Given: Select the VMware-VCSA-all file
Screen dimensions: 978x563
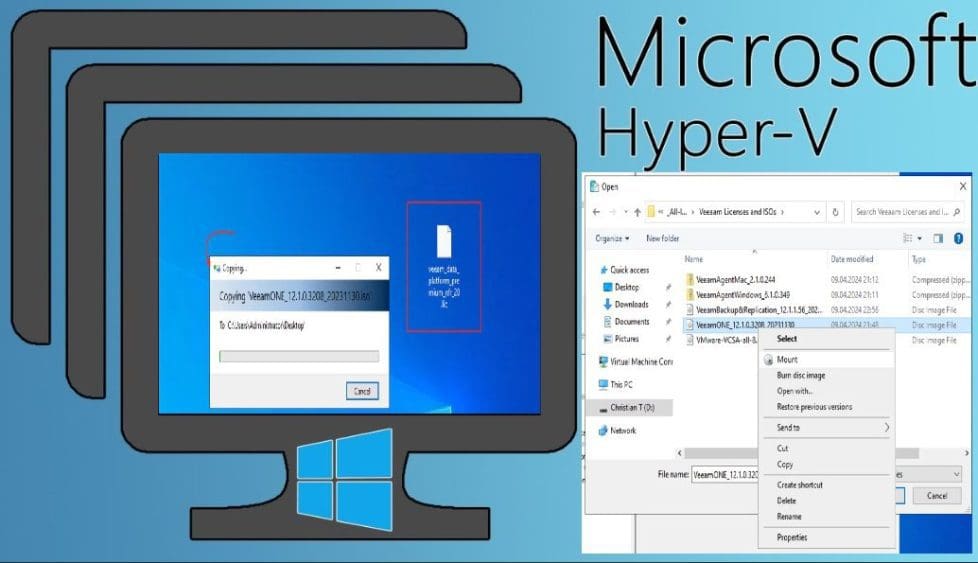Looking at the screenshot, I should pos(720,340).
